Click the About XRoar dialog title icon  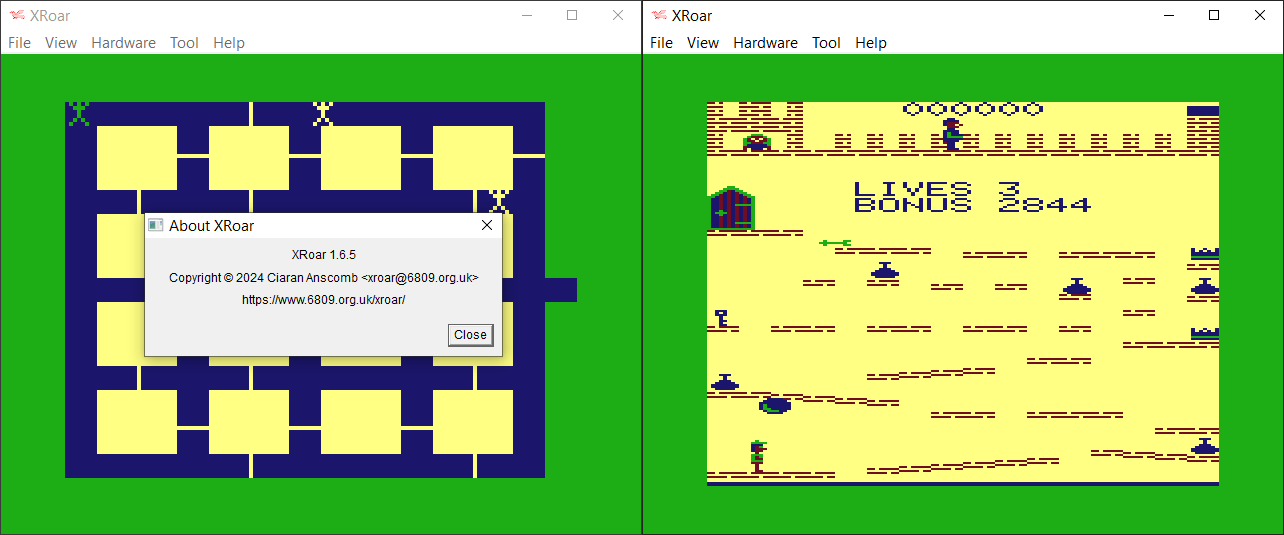click(x=155, y=225)
